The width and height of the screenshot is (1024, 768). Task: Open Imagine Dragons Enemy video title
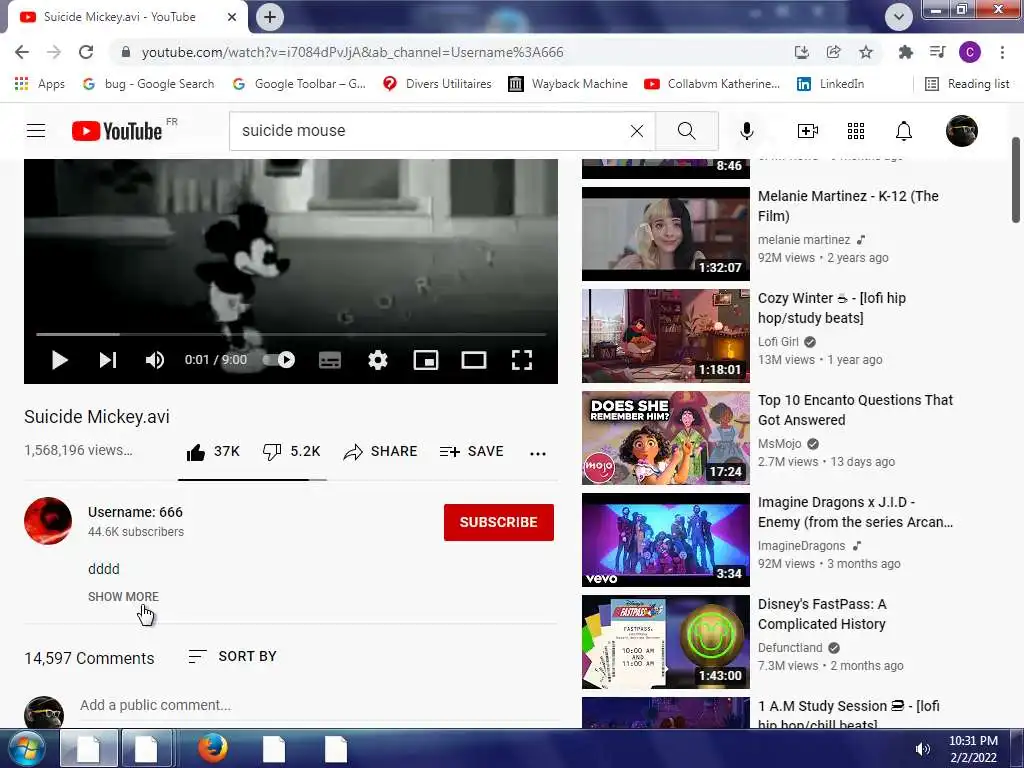coord(855,512)
